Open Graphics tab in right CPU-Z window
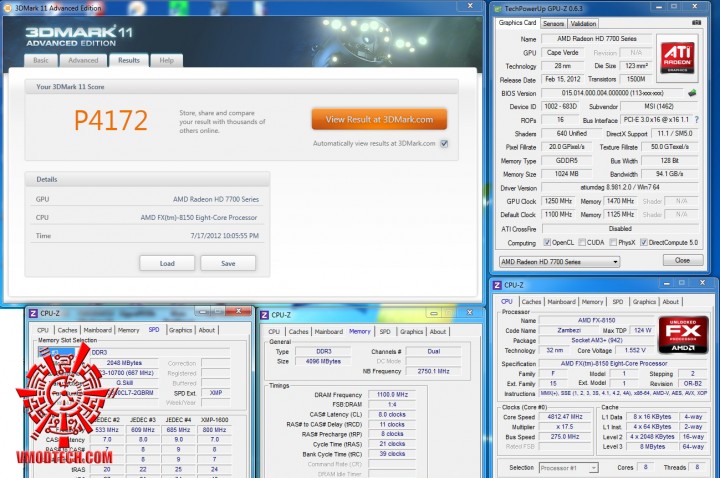The image size is (720, 478). click(644, 302)
